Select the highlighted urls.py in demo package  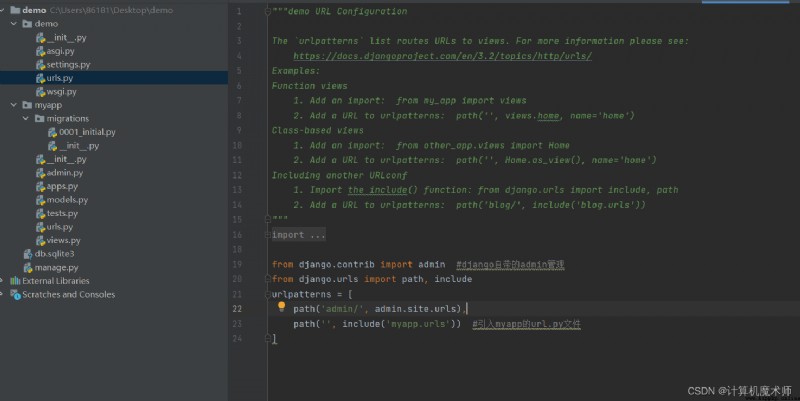114,78
